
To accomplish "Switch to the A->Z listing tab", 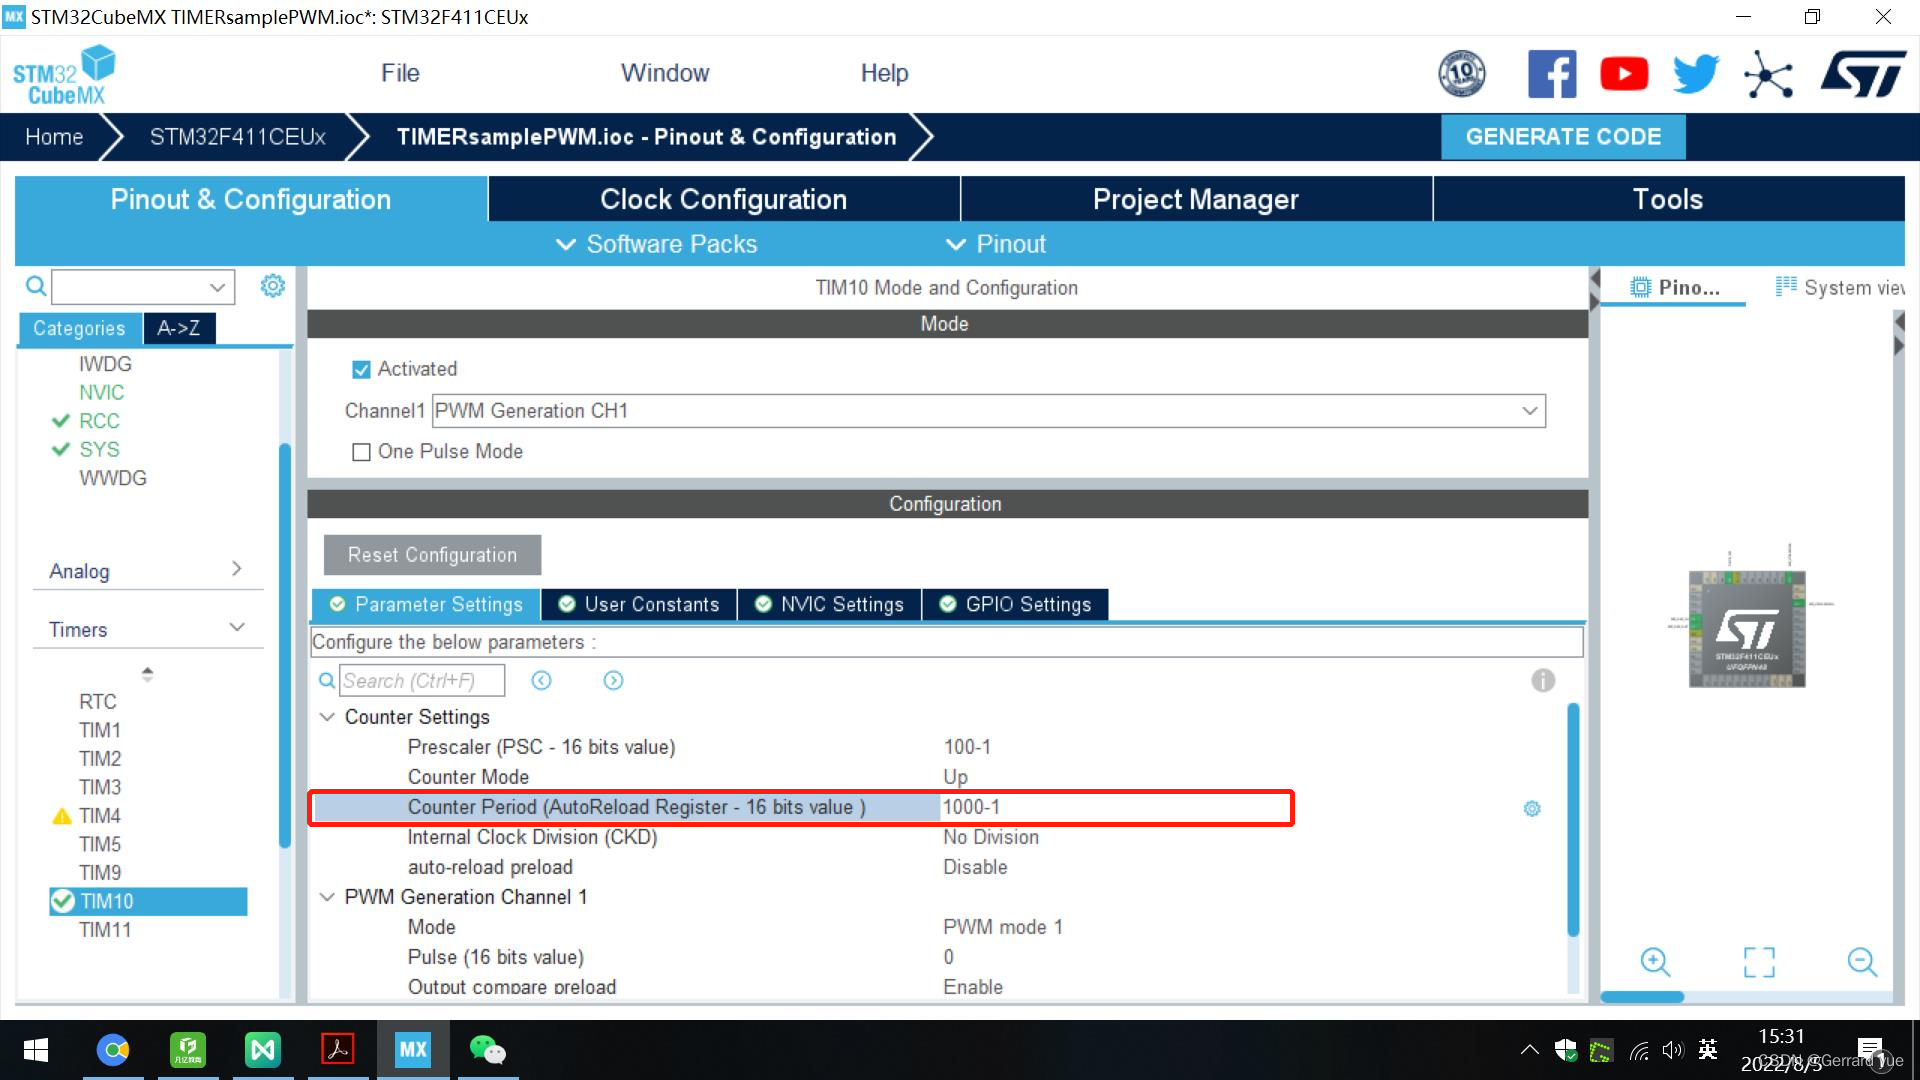I will pos(179,328).
